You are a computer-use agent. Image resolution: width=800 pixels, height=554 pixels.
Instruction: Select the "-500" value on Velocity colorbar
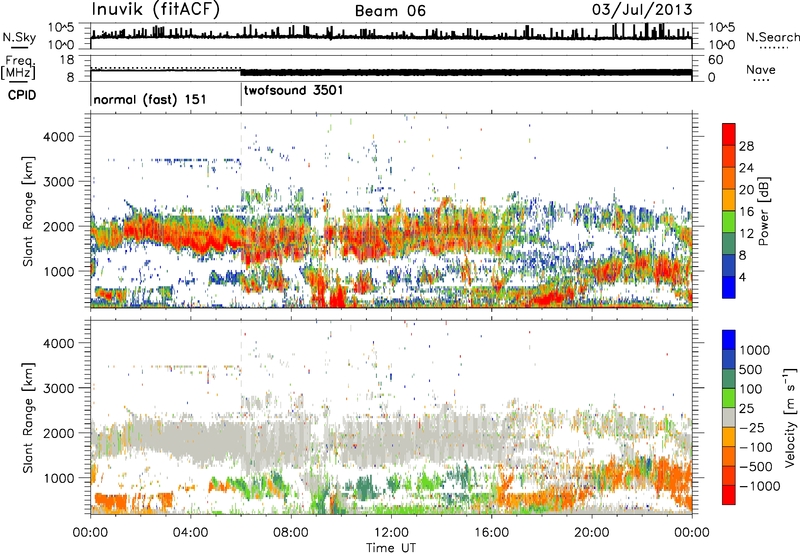click(x=756, y=467)
